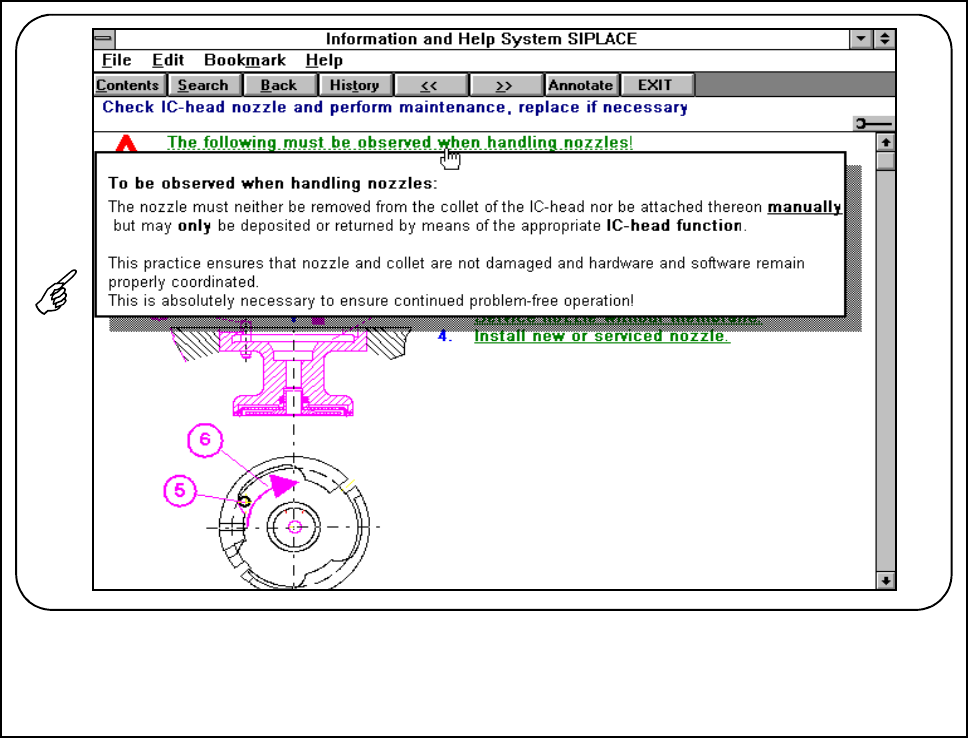
Task: Browse to next topic with >>
Action: pyautogui.click(x=506, y=85)
